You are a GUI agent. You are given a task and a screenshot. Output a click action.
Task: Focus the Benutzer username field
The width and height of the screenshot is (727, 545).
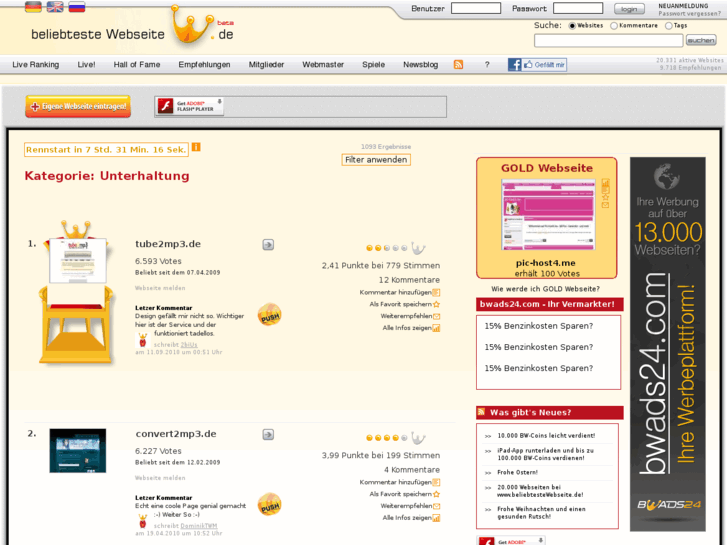[476, 8]
